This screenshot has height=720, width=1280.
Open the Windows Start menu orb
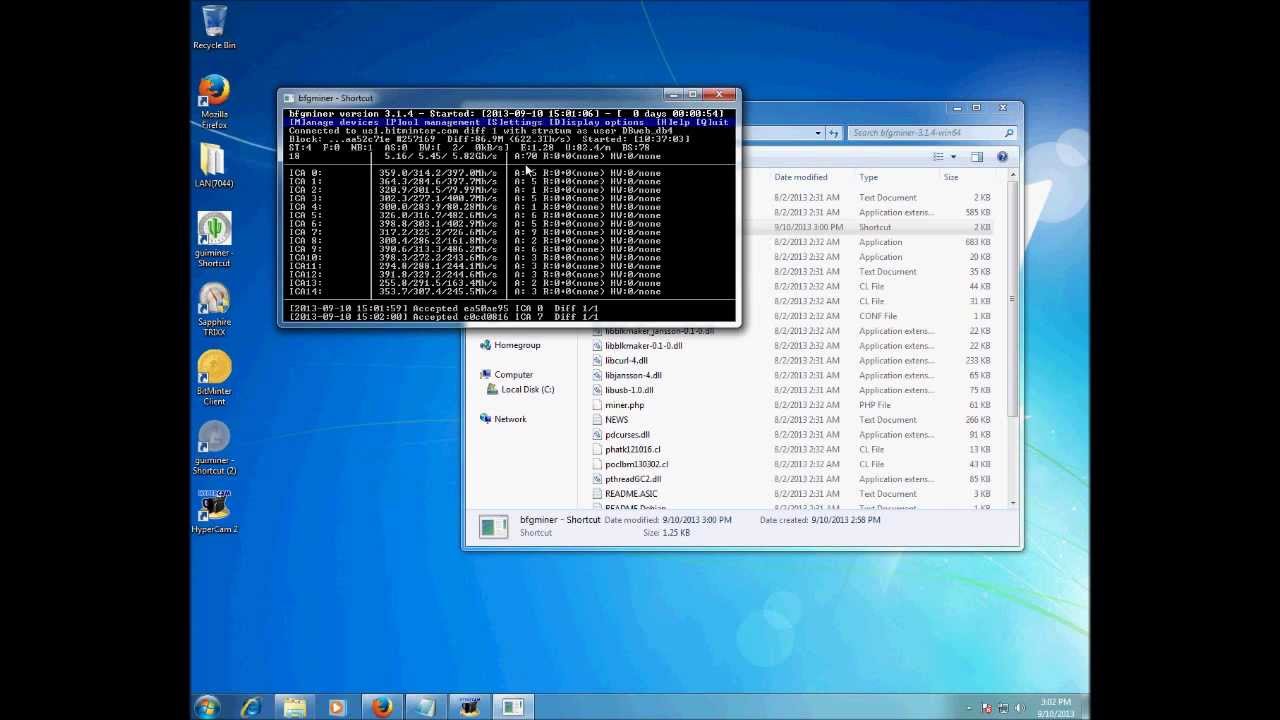[x=207, y=707]
